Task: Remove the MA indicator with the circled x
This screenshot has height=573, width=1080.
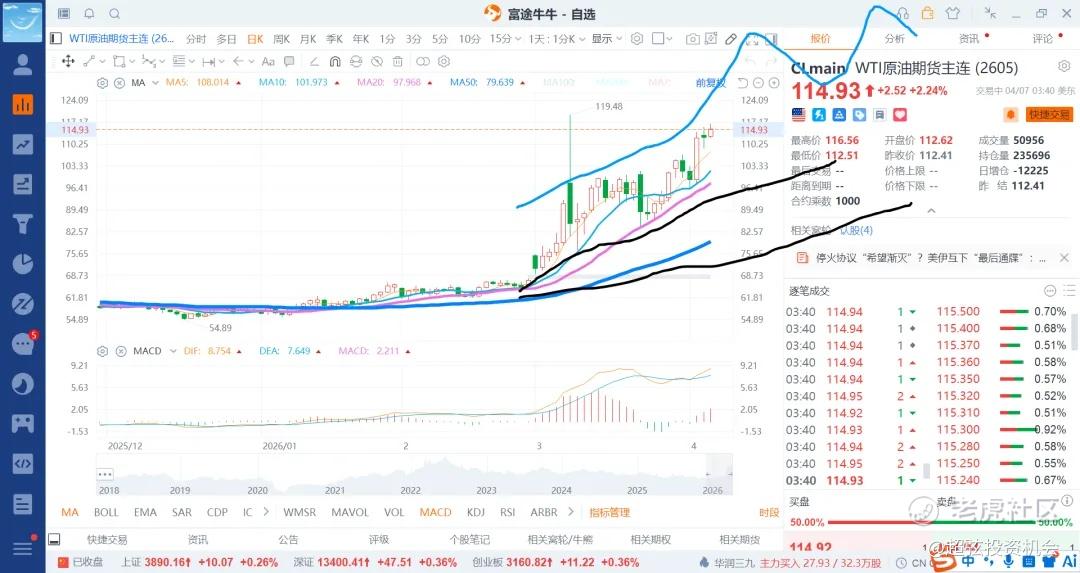Action: tap(119, 83)
